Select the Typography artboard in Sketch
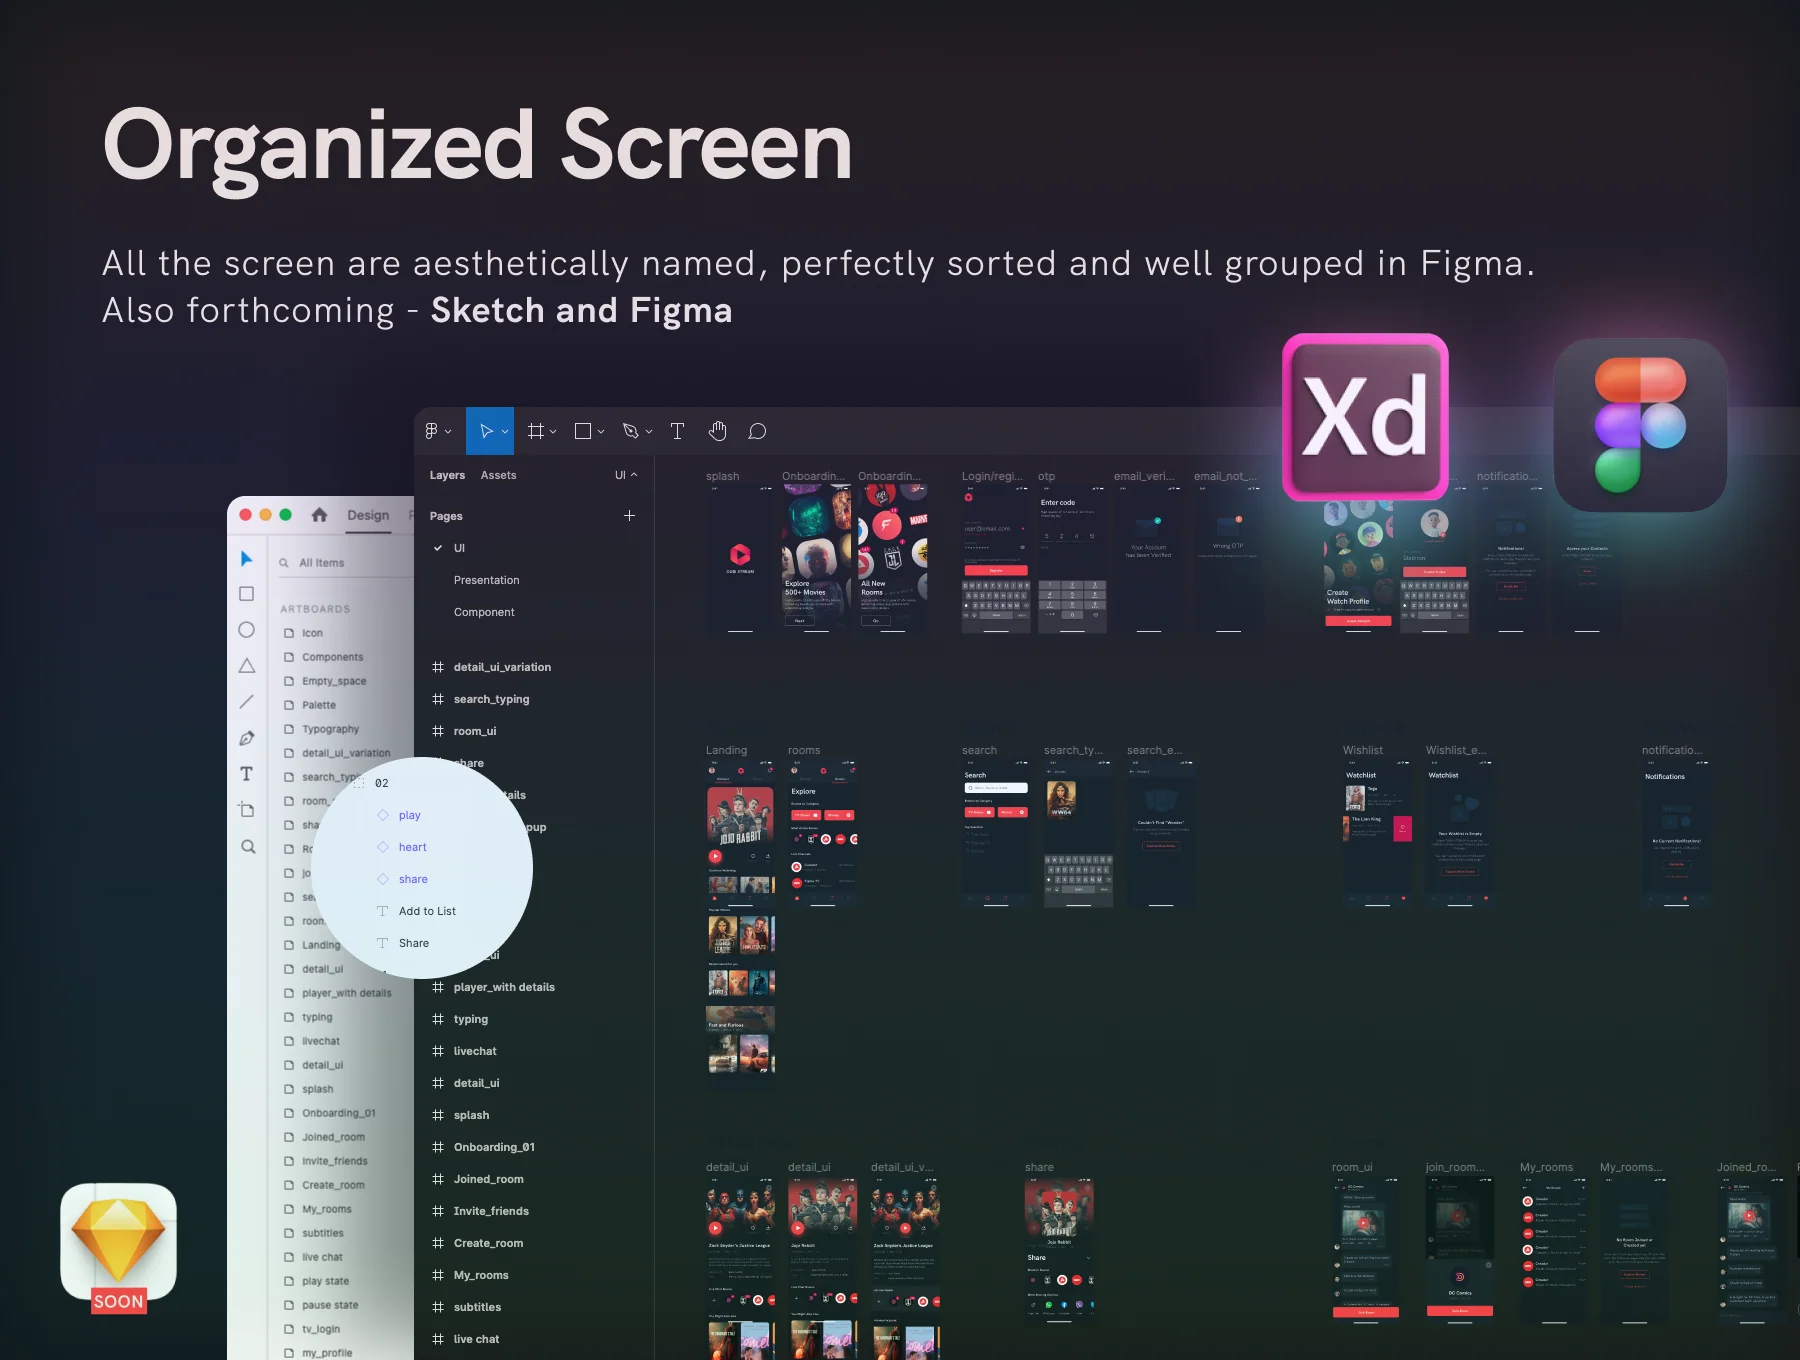 (x=331, y=729)
